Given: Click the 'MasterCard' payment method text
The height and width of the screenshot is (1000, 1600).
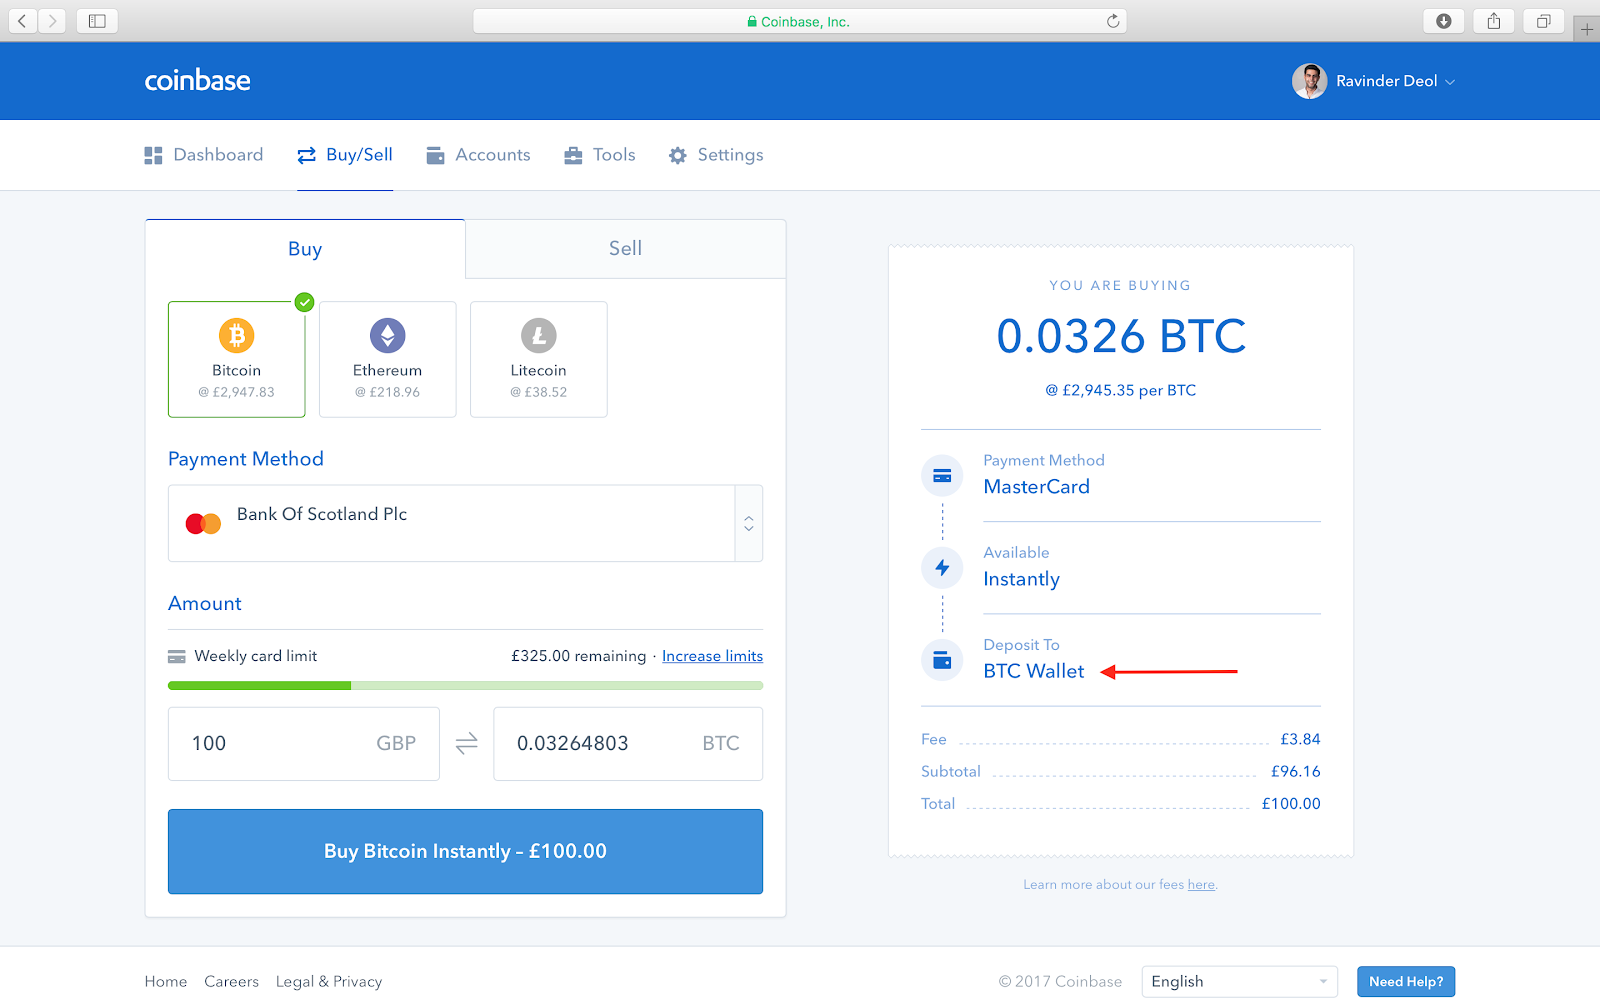Looking at the screenshot, I should pyautogui.click(x=1037, y=487).
